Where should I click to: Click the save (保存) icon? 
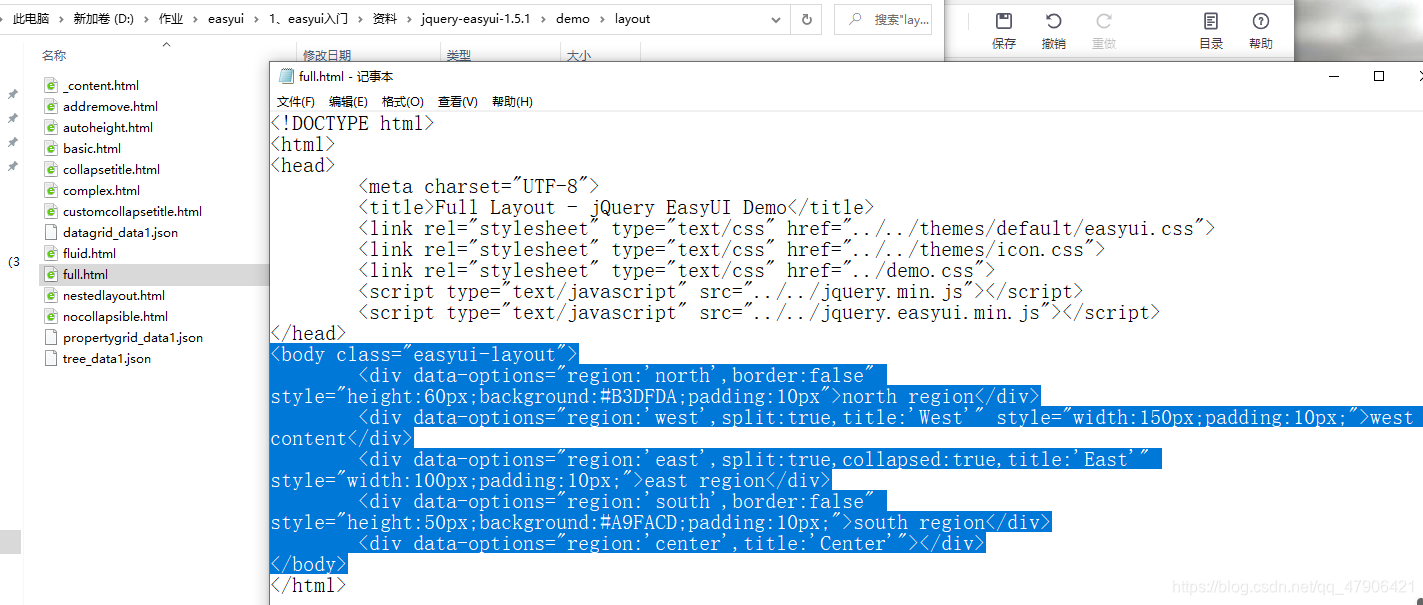click(x=1004, y=21)
